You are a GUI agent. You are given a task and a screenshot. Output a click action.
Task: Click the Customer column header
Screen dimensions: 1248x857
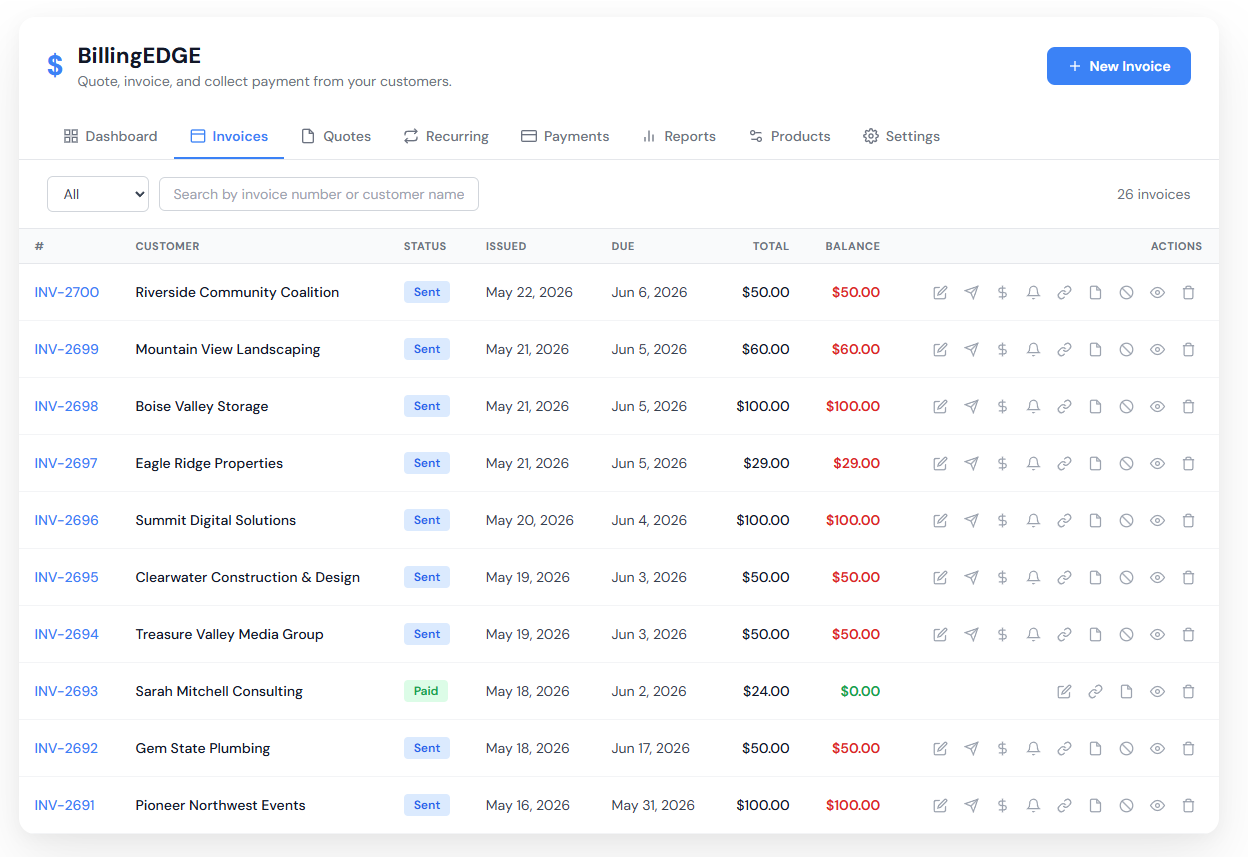[168, 246]
